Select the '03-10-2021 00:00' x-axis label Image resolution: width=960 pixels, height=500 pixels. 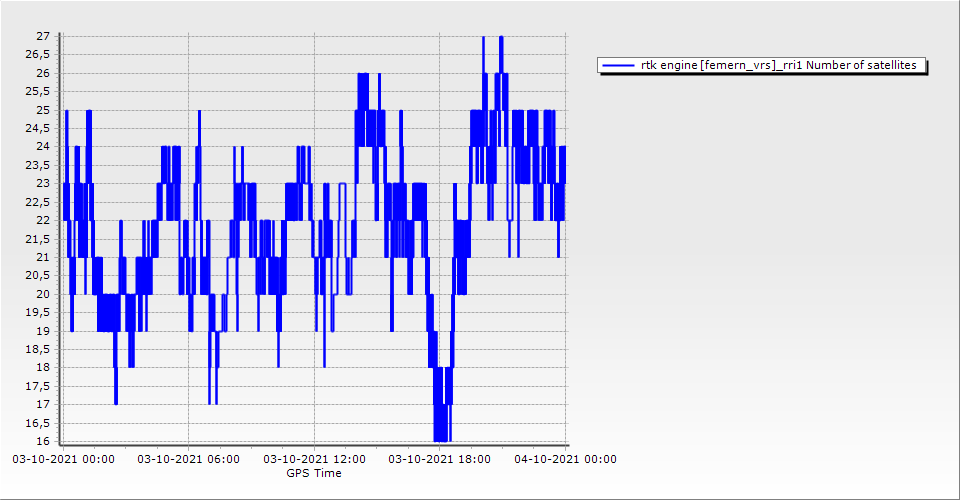[63, 460]
